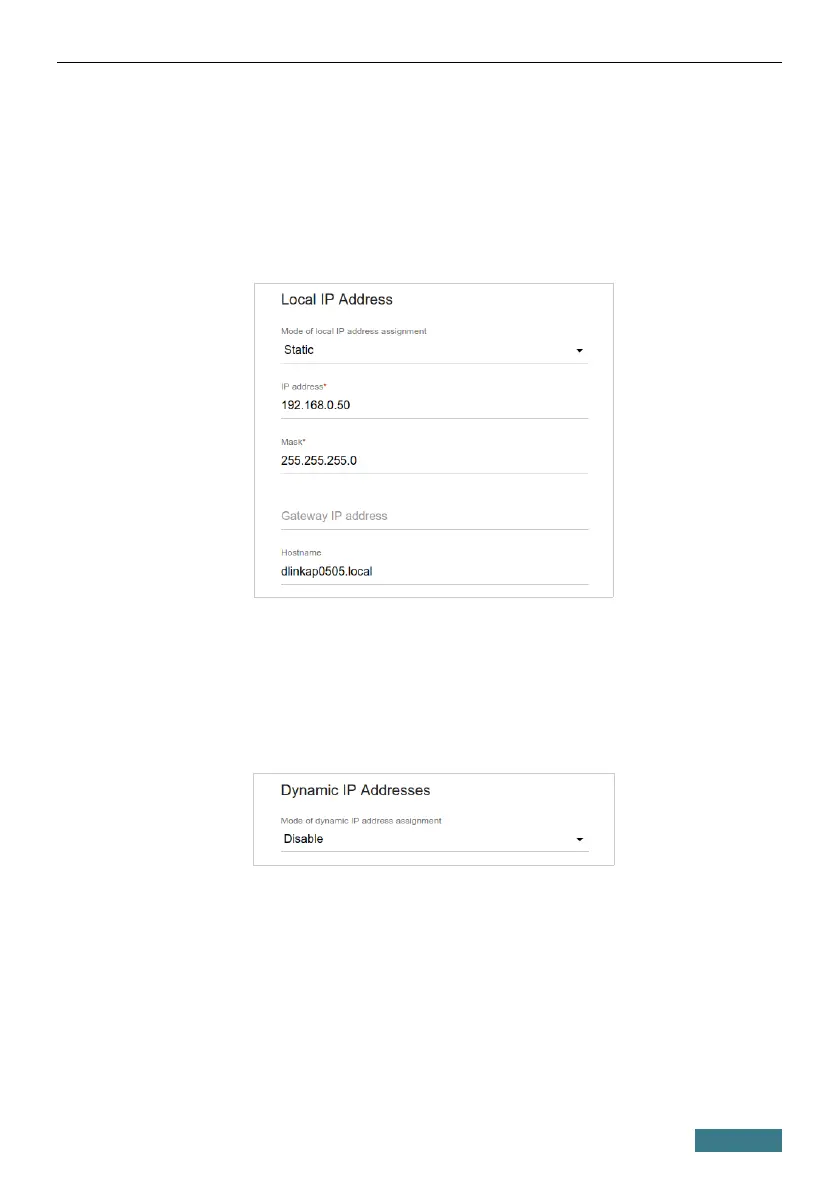Select the 'Disable' text in the dynamic selector
This screenshot has width=840, height=1190.
(x=303, y=839)
